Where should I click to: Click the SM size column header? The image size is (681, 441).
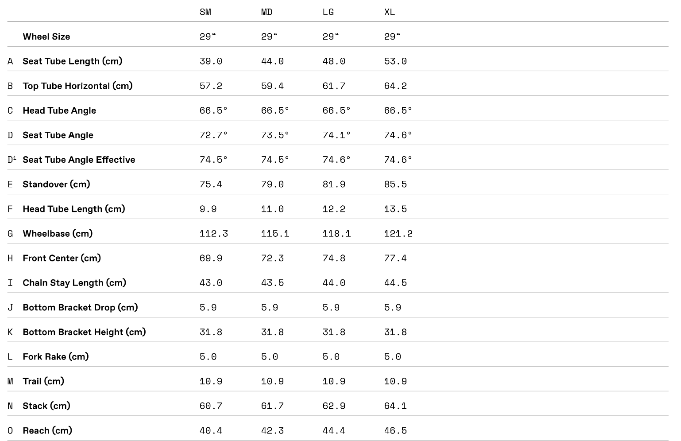click(x=206, y=12)
